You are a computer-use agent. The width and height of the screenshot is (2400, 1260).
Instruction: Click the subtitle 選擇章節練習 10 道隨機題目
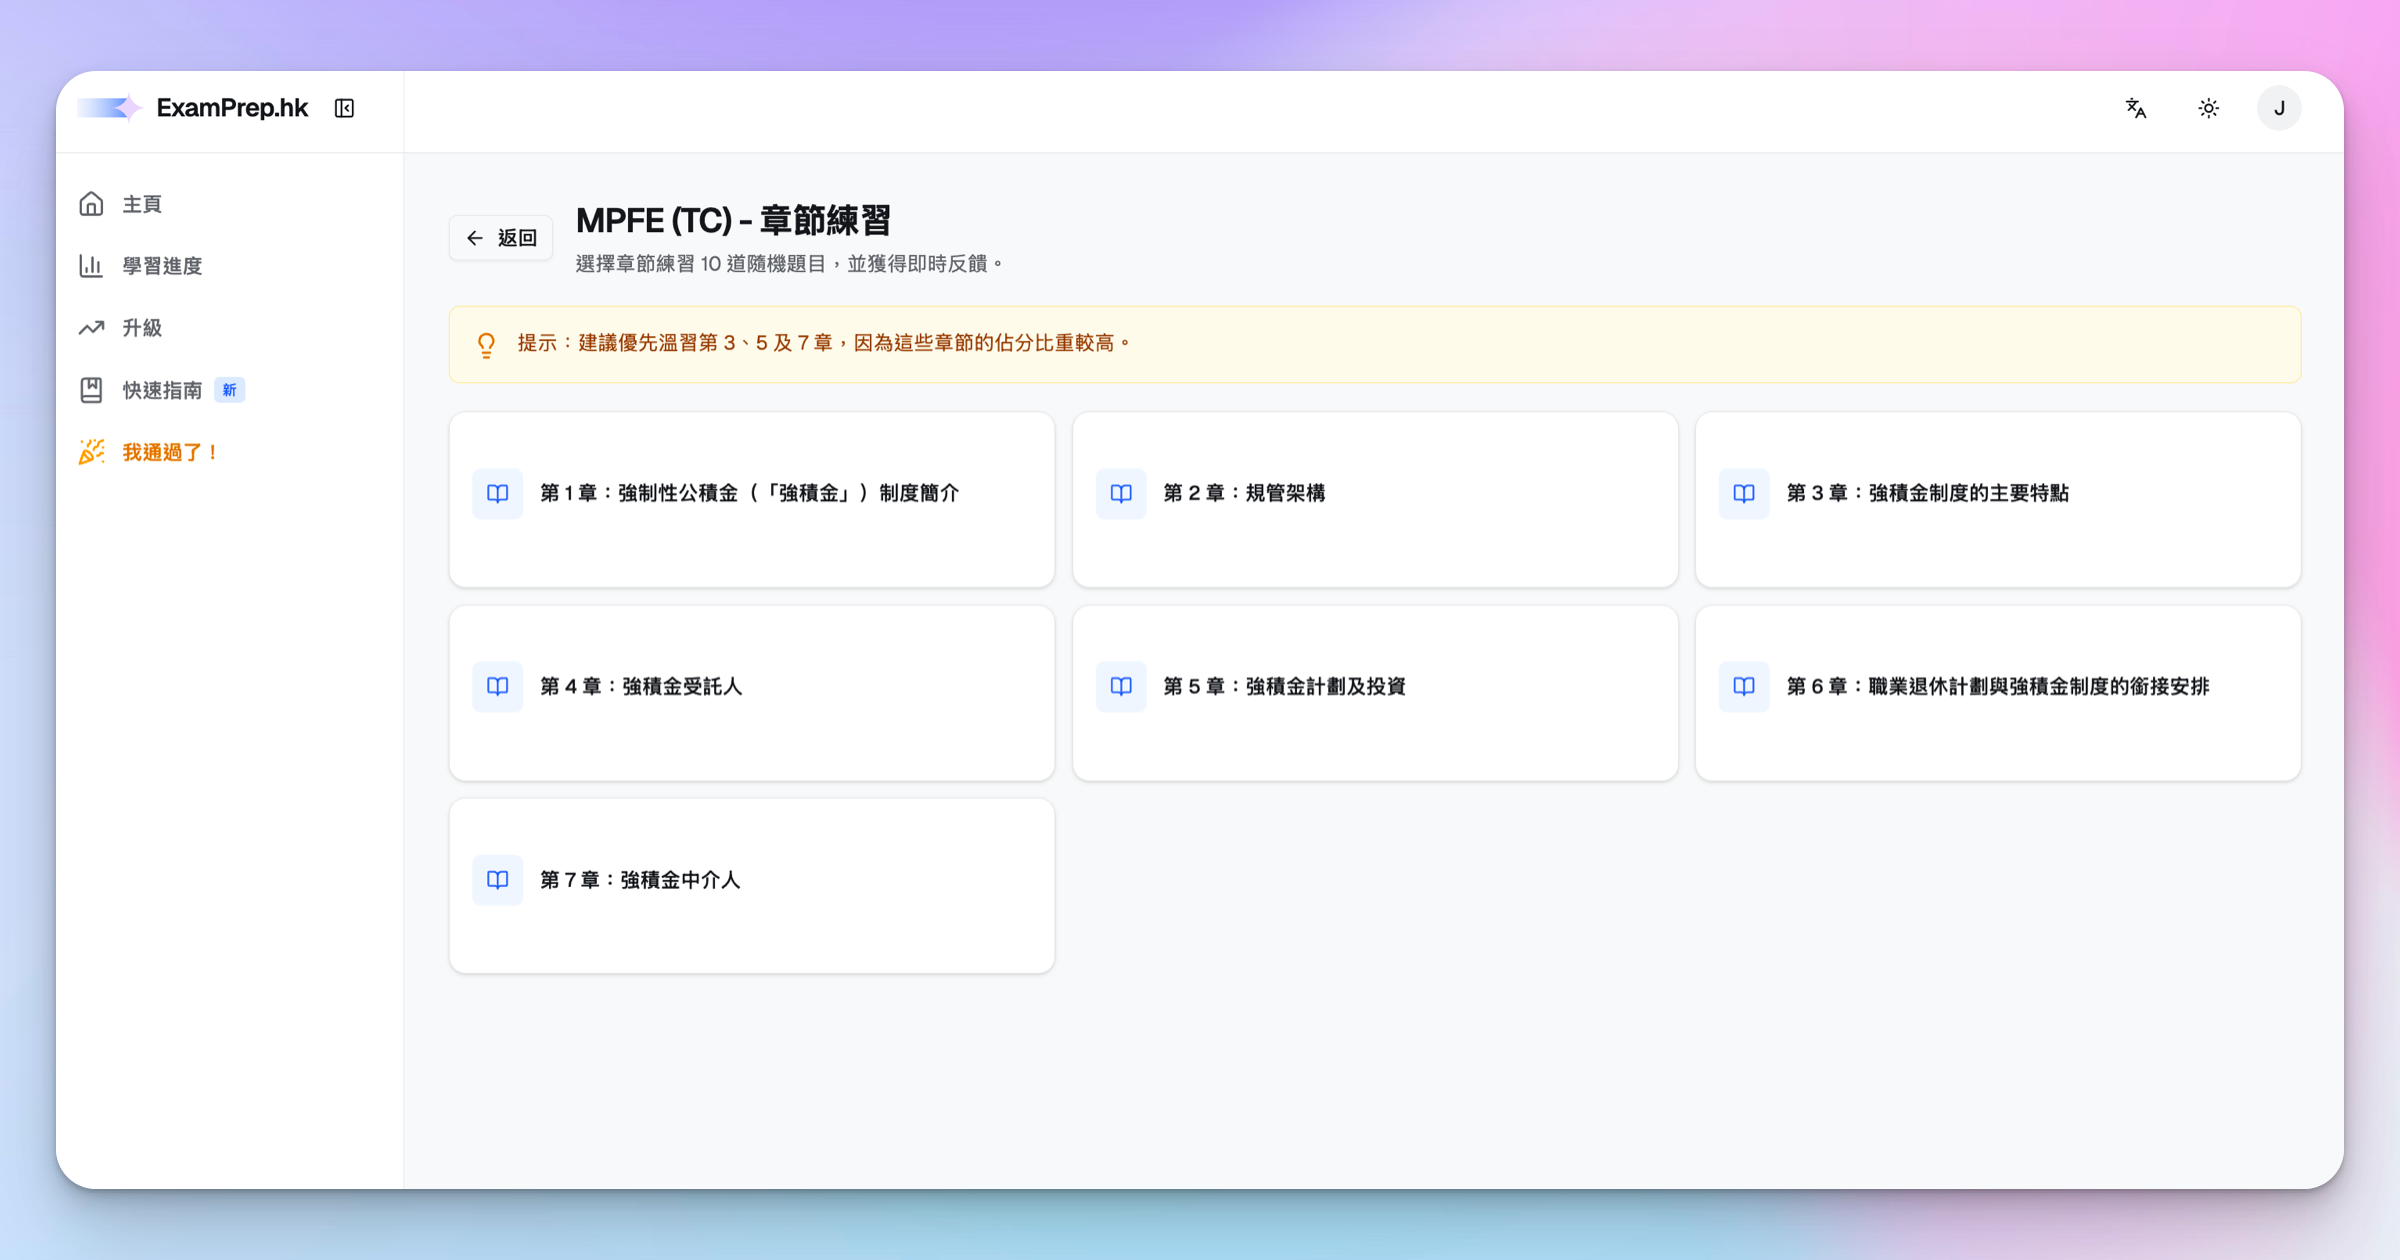click(789, 264)
